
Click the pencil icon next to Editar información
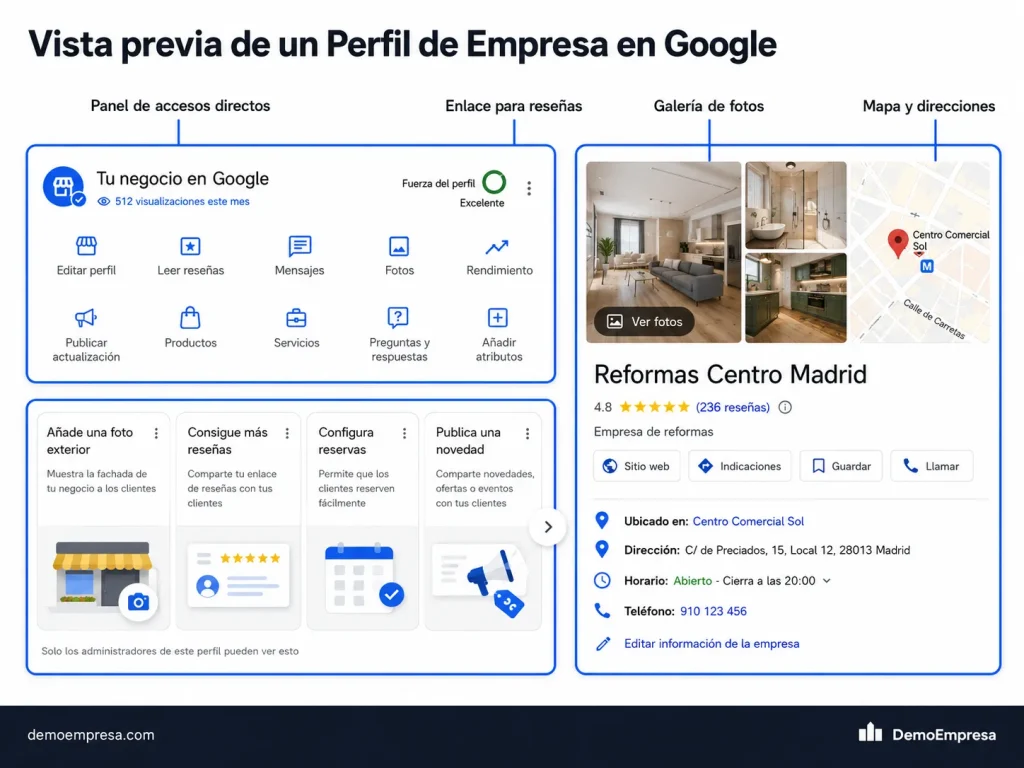click(603, 644)
